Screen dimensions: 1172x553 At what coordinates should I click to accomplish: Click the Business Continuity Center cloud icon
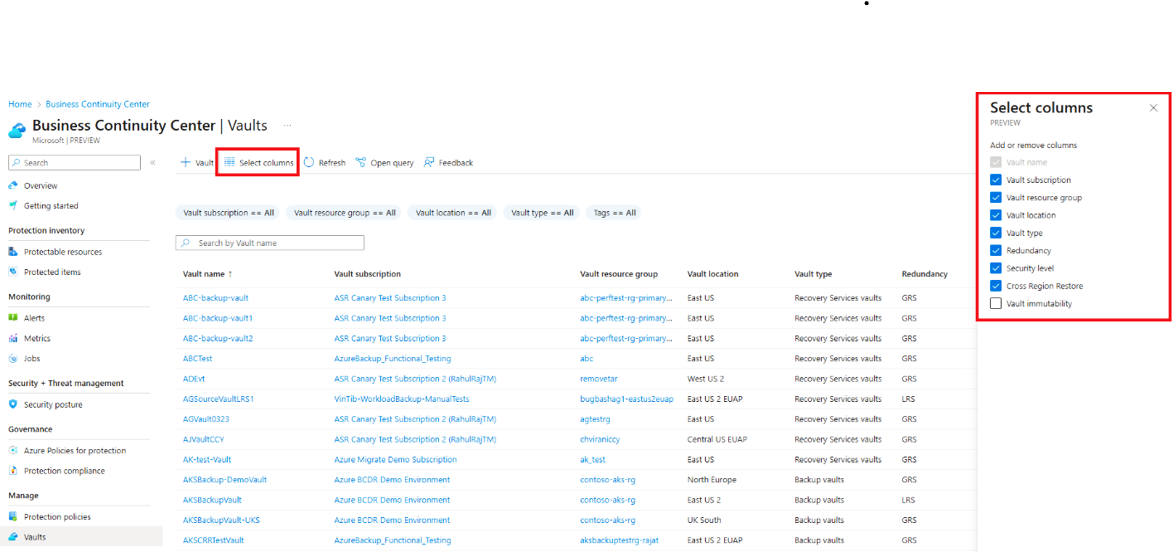(x=17, y=130)
